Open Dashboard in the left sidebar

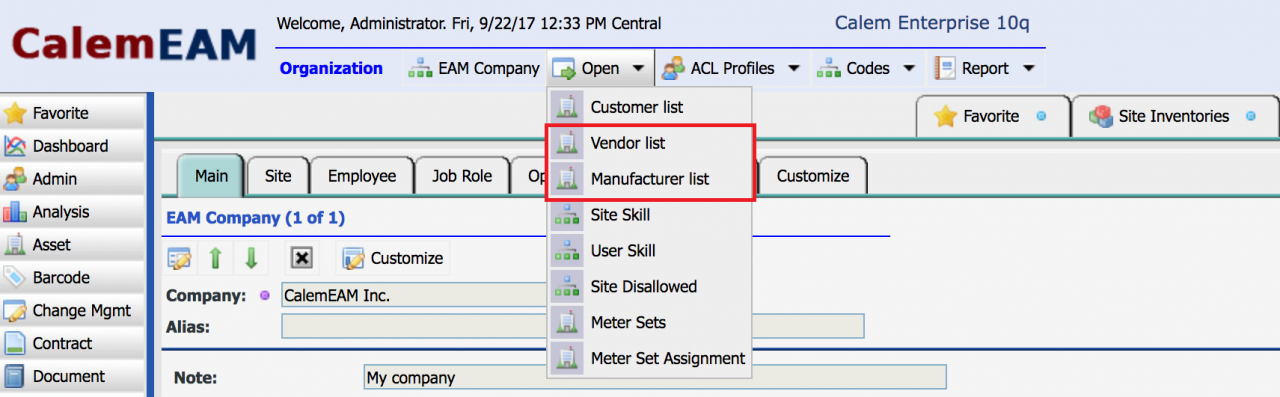(x=73, y=146)
